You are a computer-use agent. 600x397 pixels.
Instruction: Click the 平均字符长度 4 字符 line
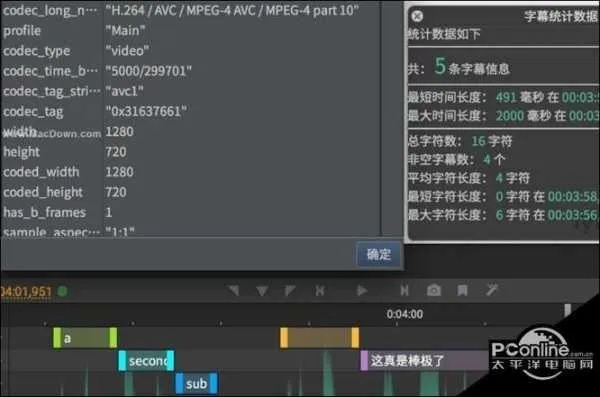pos(469,178)
